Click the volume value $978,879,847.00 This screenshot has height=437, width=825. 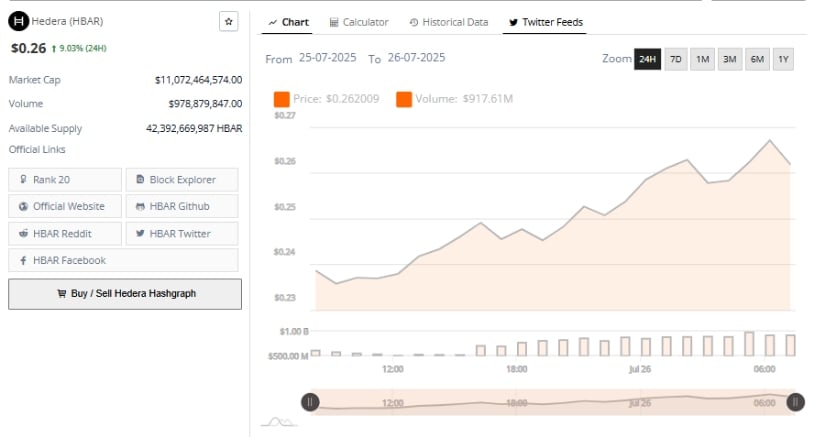tap(205, 104)
